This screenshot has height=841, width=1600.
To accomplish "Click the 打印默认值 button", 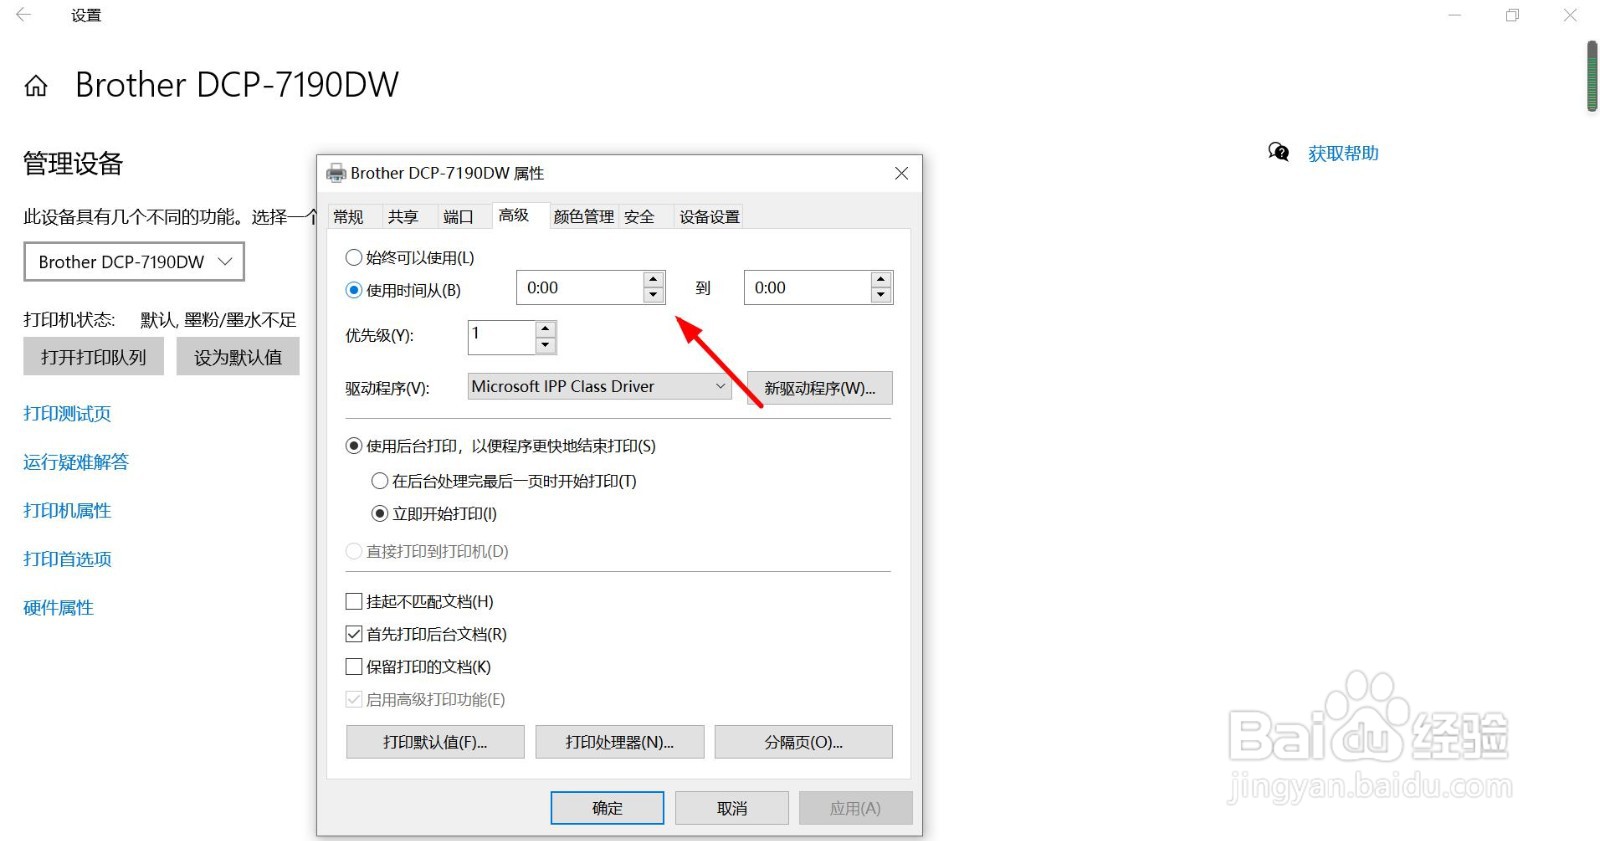I will (435, 742).
